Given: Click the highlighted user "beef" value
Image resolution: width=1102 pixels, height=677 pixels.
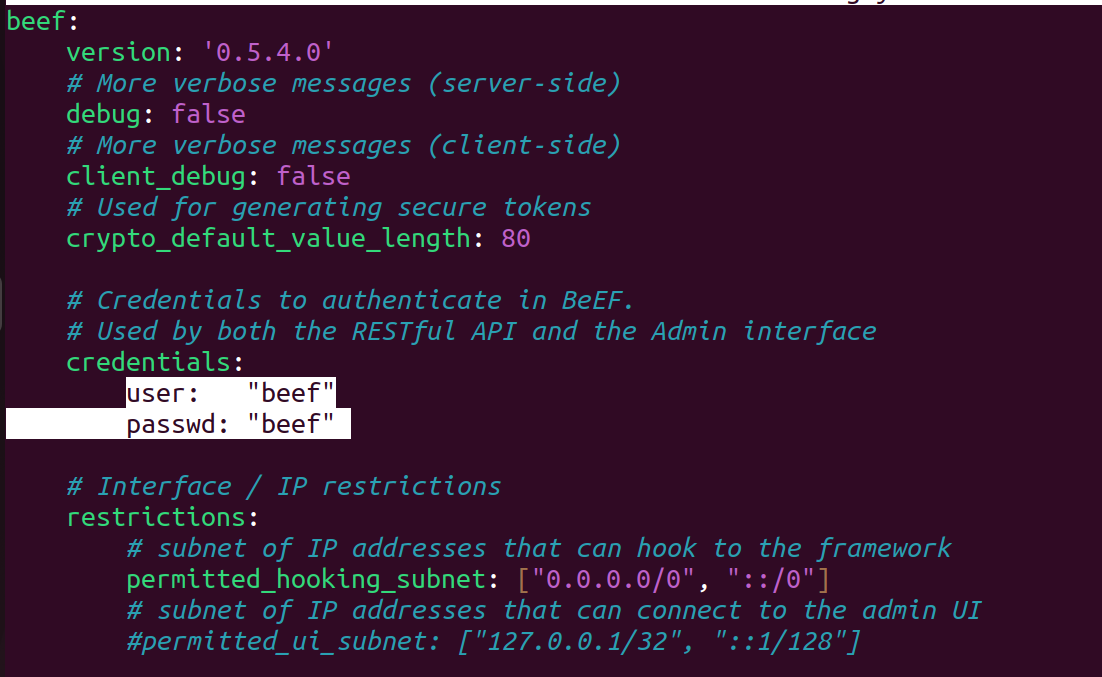Looking at the screenshot, I should pyautogui.click(x=291, y=393).
